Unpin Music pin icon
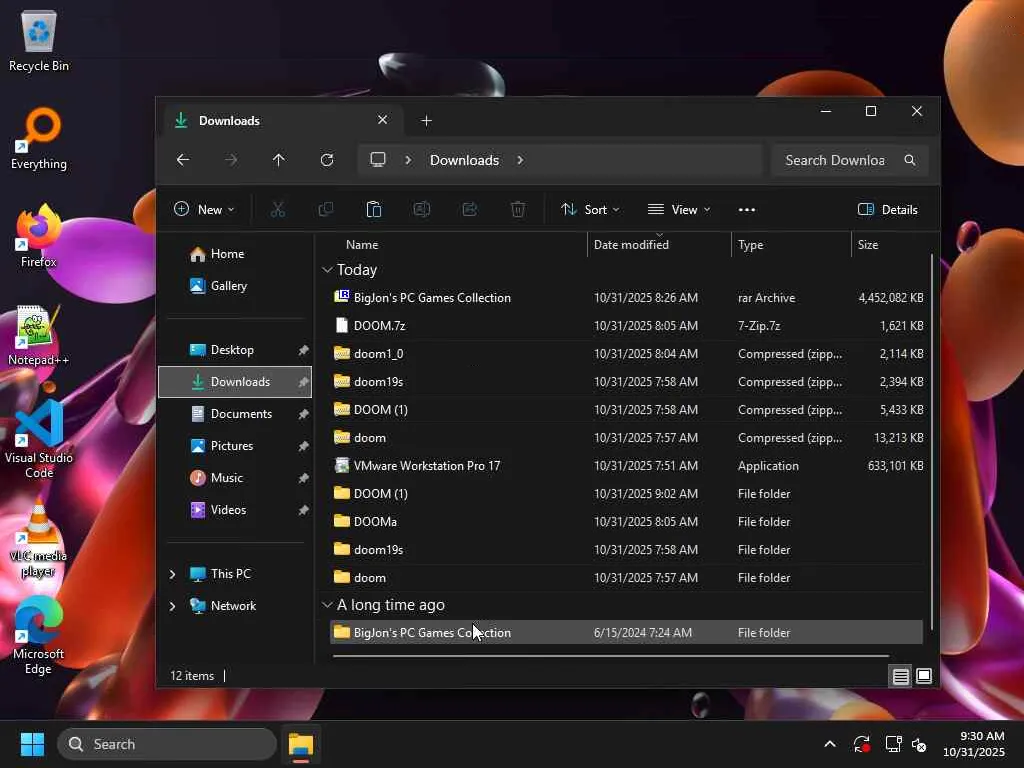Viewport: 1024px width, 768px height. (303, 478)
